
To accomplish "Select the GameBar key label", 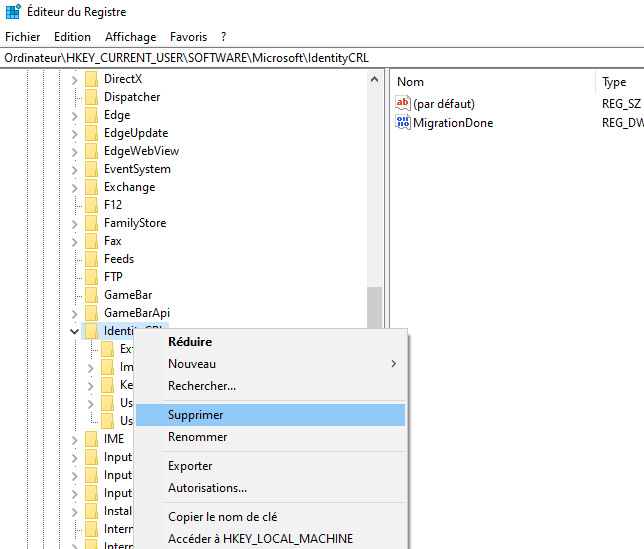I will pos(128,295).
